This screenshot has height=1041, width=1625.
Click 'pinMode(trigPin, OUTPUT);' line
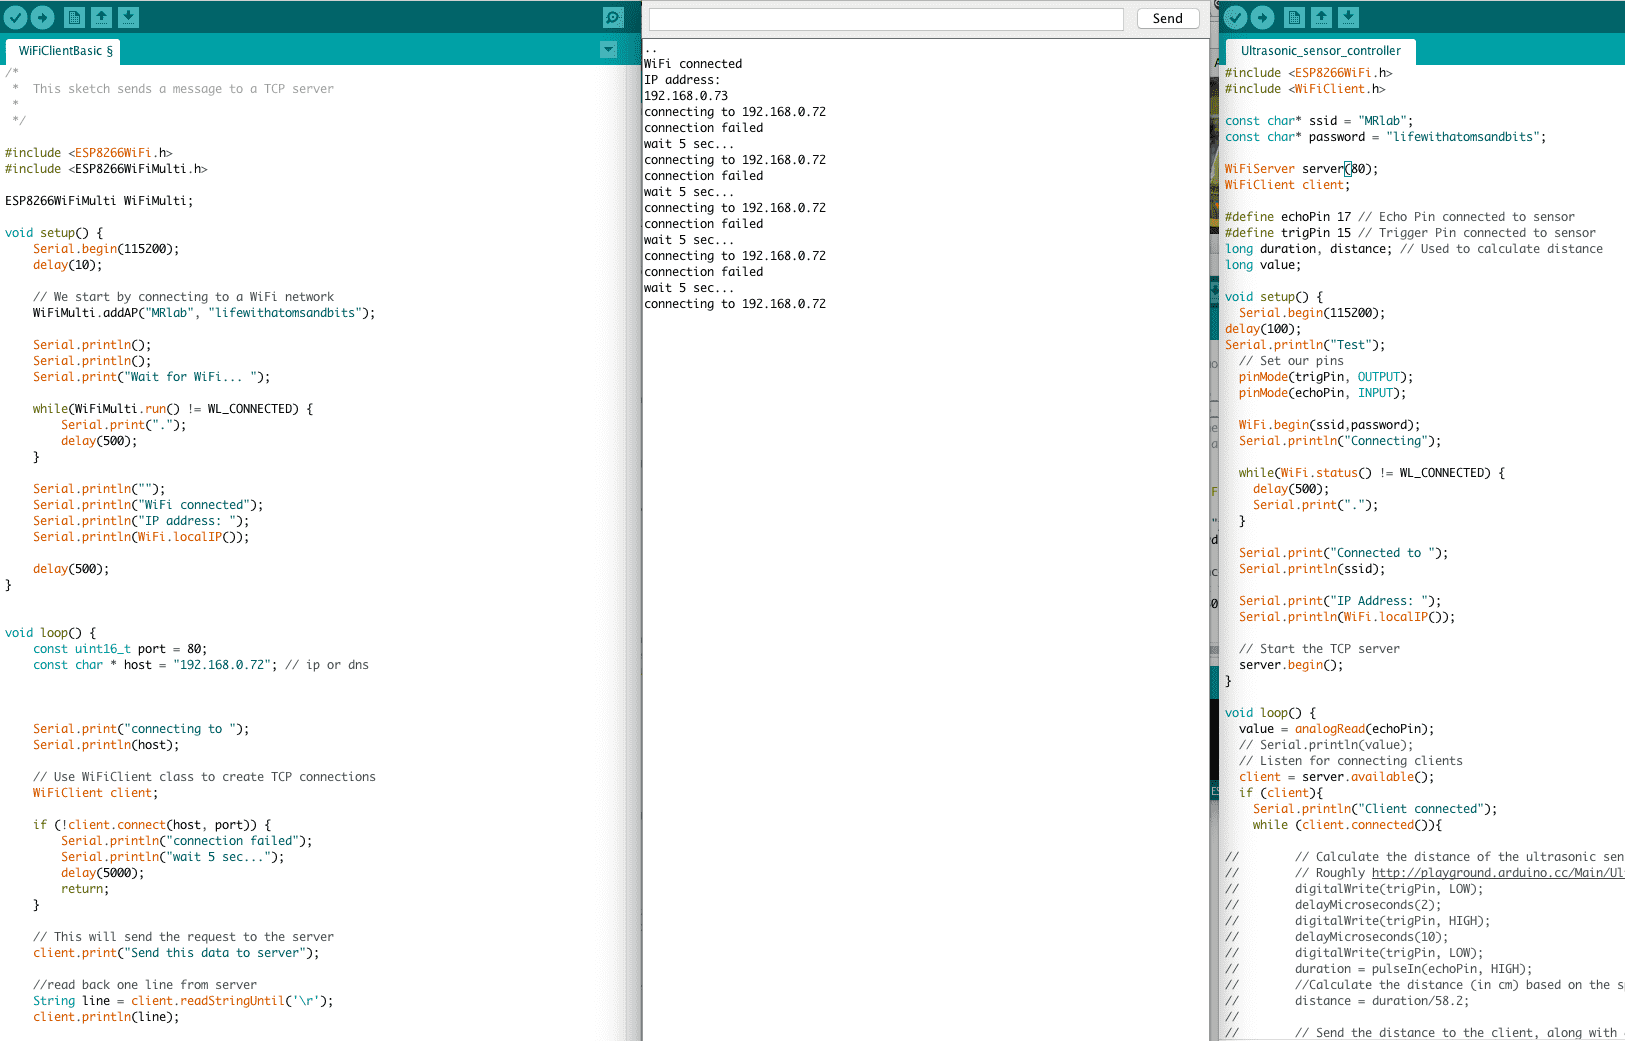[x=1326, y=377]
